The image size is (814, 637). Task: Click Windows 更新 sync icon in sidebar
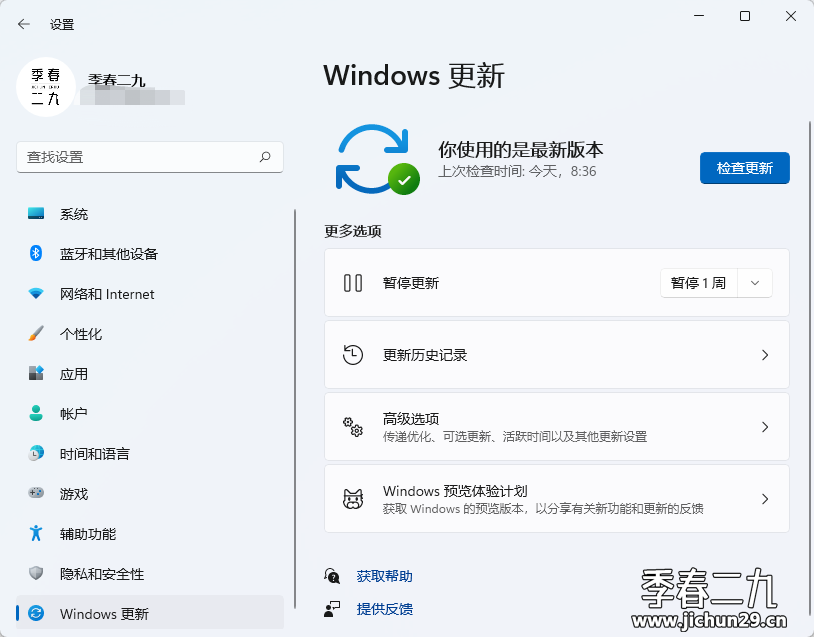[x=36, y=613]
